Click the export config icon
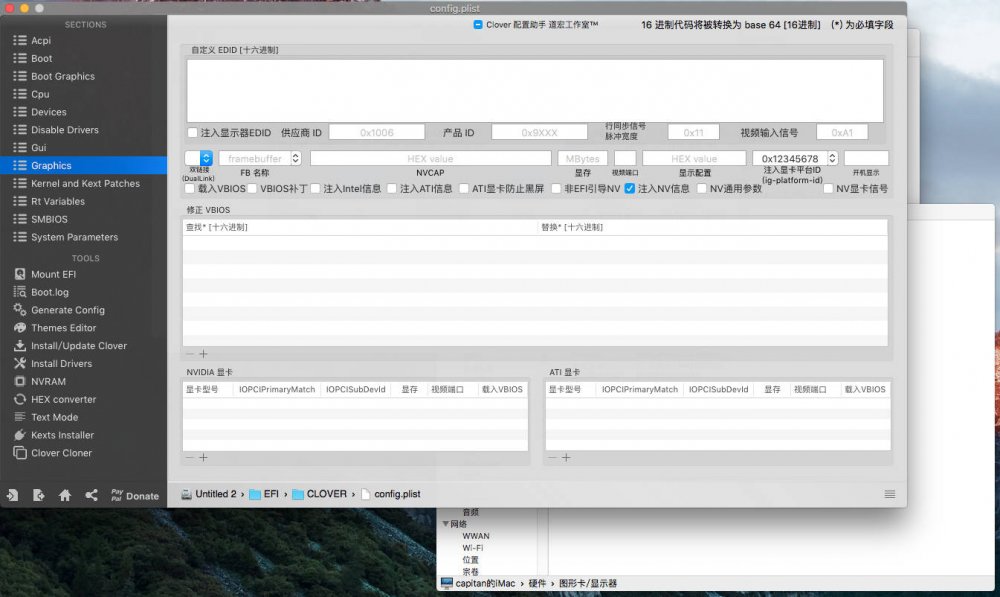 (x=39, y=495)
